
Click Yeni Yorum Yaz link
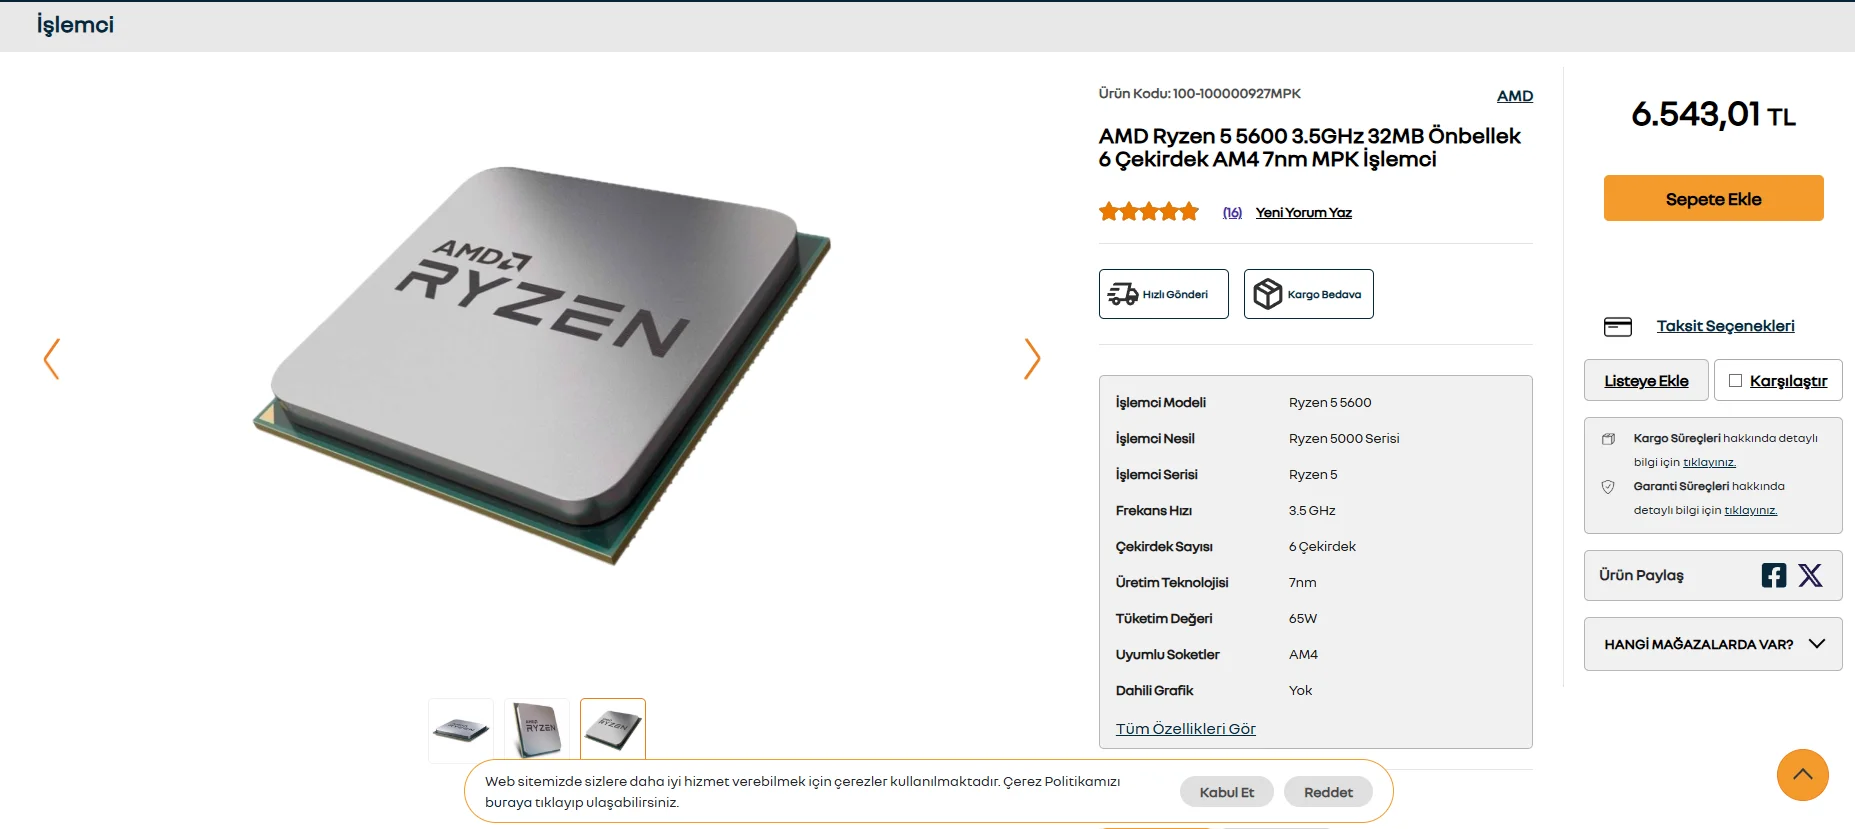pyautogui.click(x=1304, y=212)
